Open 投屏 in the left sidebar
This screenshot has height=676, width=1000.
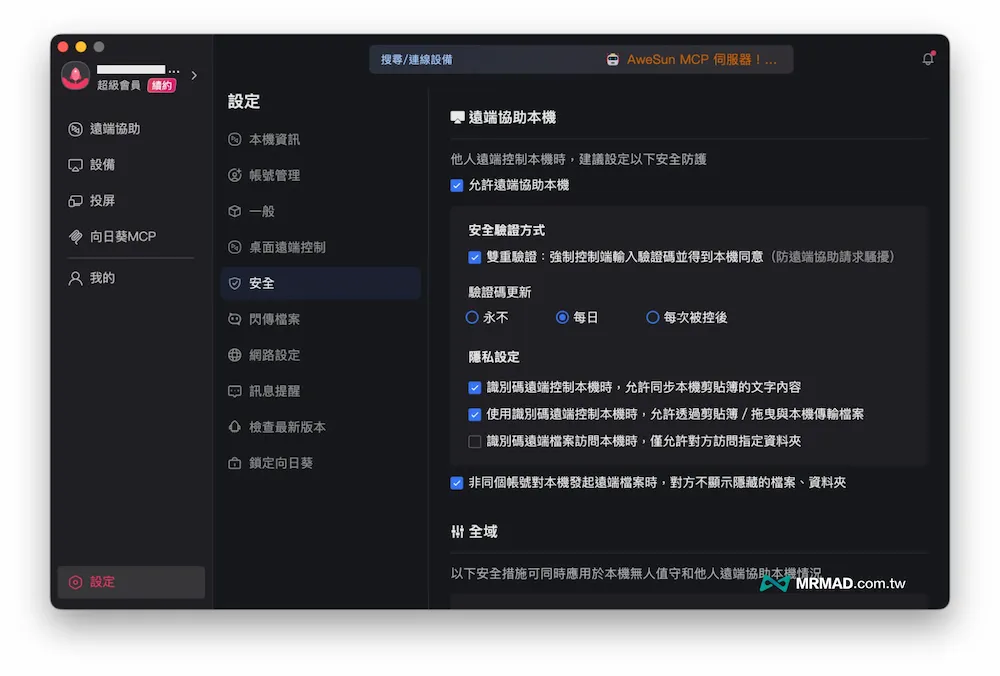click(x=130, y=201)
